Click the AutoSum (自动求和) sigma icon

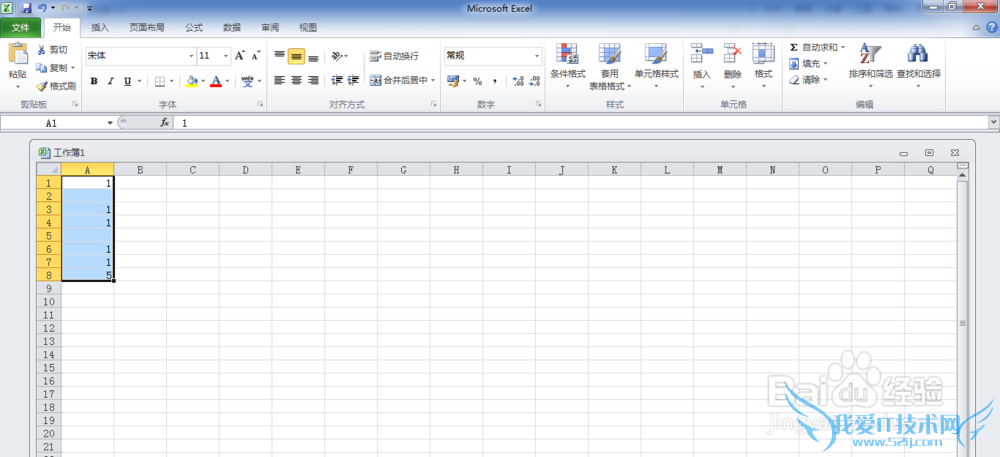(x=794, y=47)
